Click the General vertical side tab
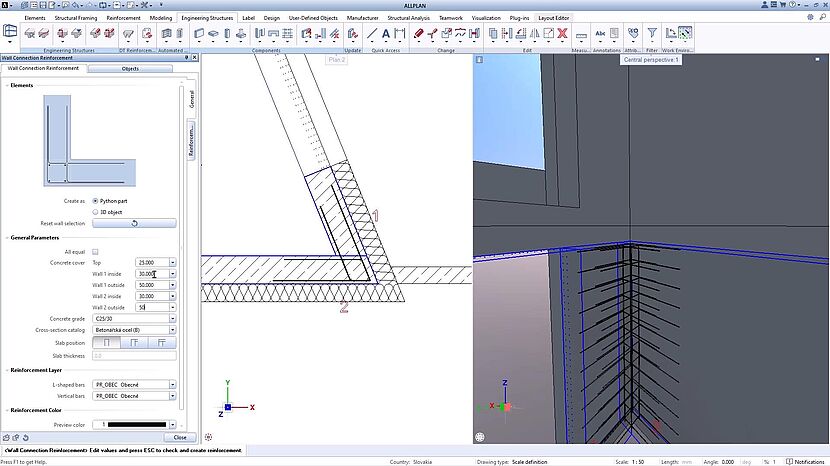This screenshot has width=830, height=466. tap(192, 99)
